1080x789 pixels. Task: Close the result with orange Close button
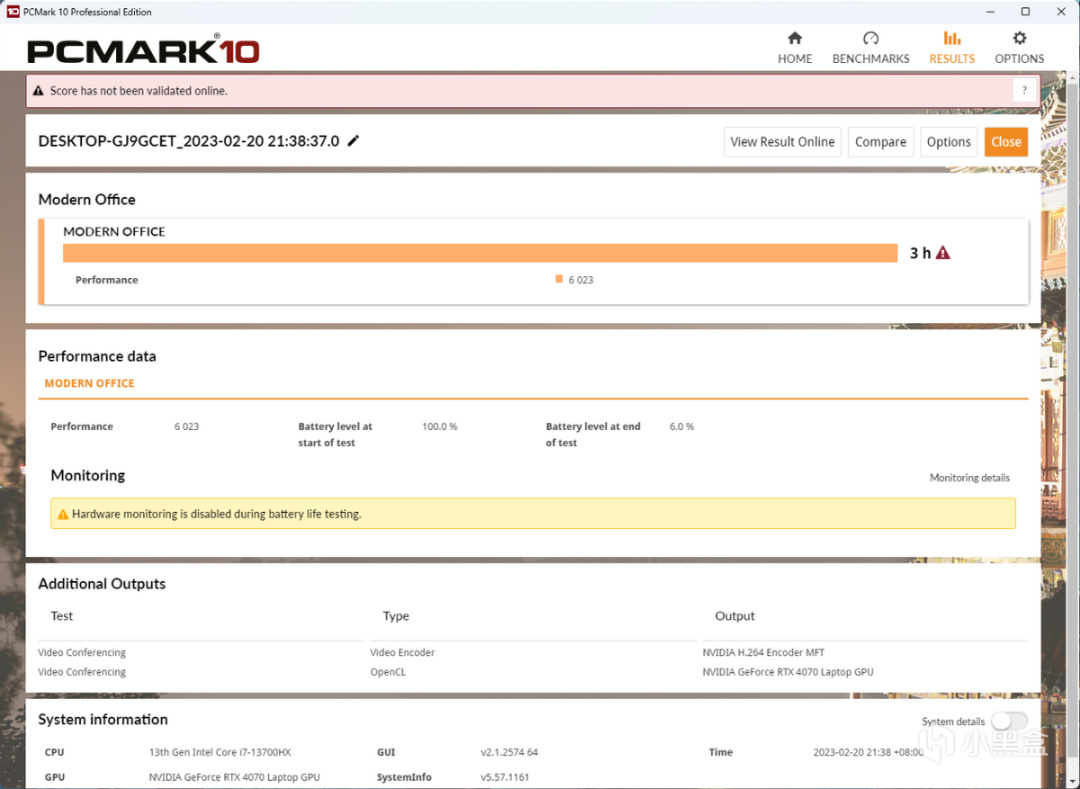pyautogui.click(x=1006, y=142)
